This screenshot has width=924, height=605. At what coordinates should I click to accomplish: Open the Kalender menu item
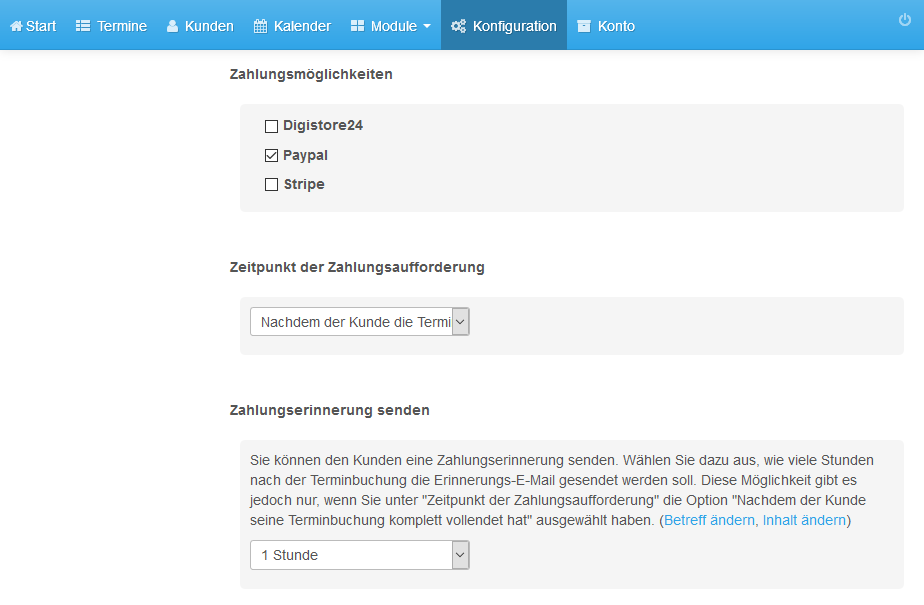[292, 26]
